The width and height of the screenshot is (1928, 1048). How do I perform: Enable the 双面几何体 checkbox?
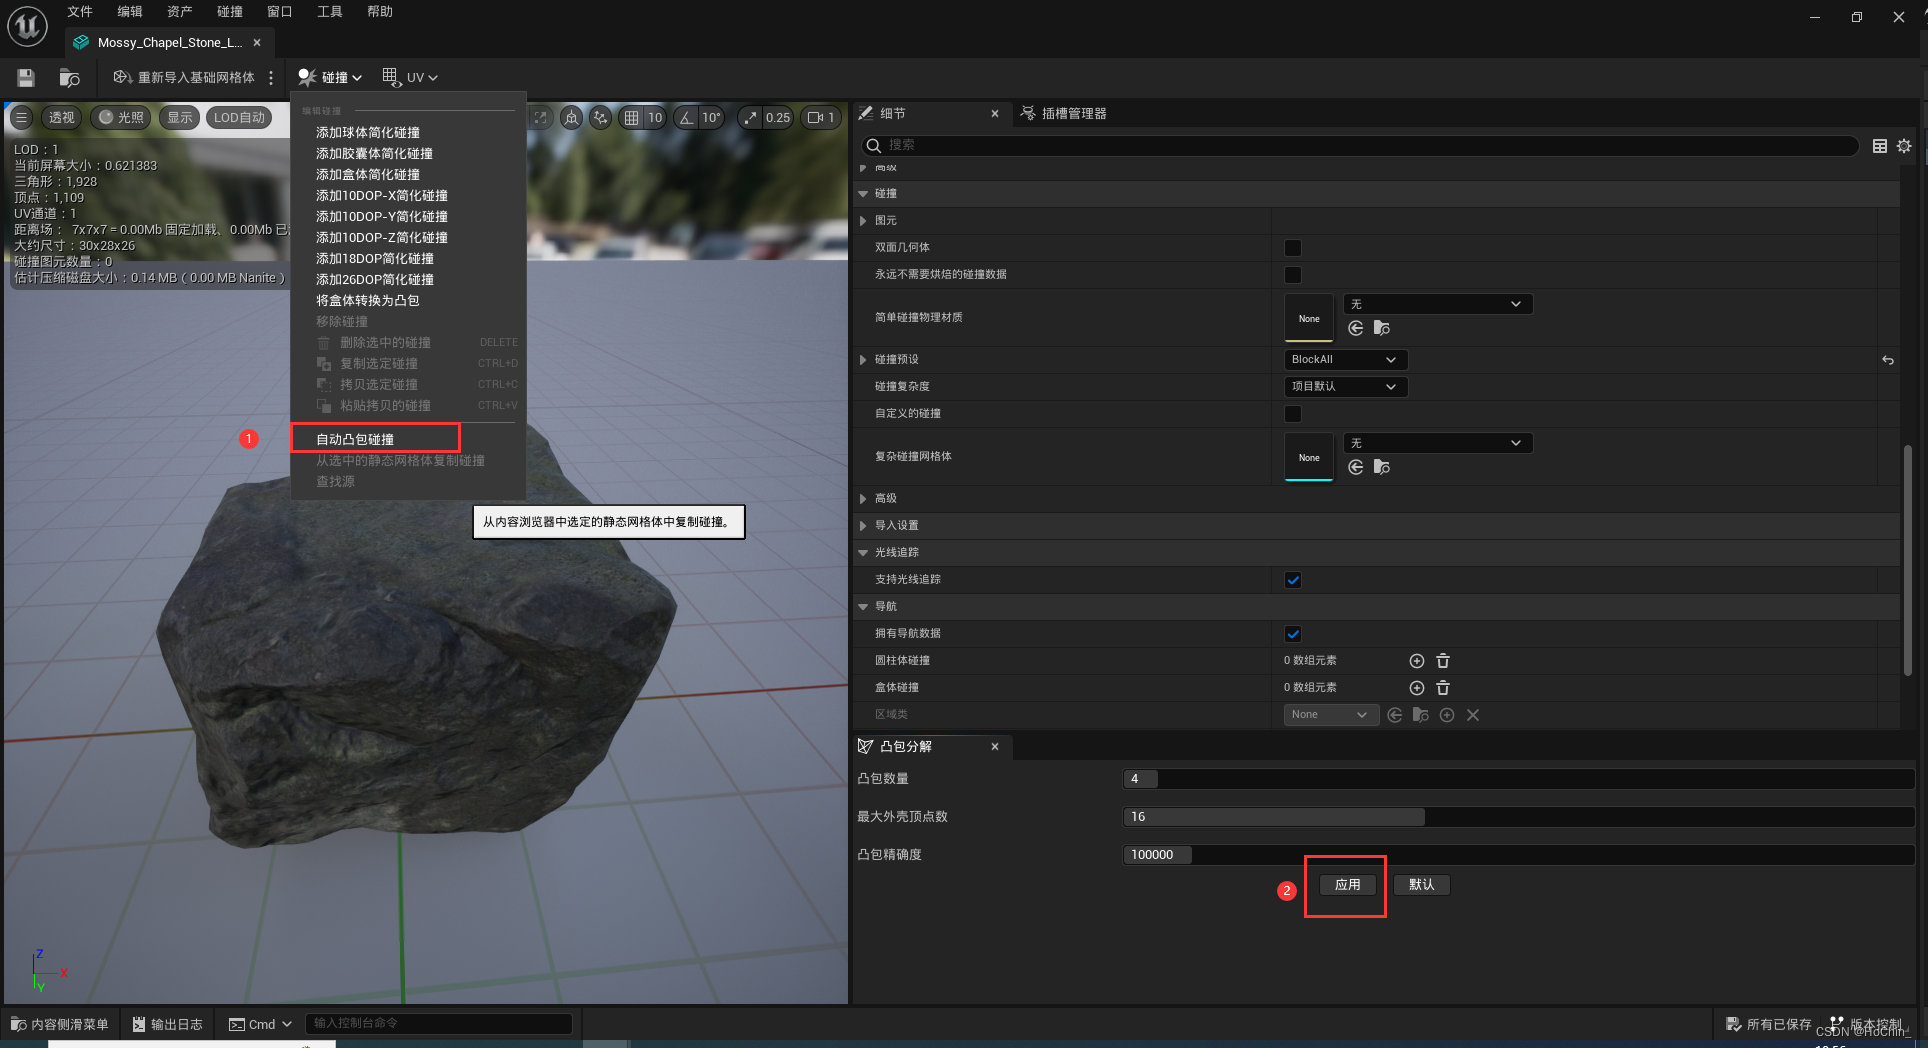tap(1292, 247)
